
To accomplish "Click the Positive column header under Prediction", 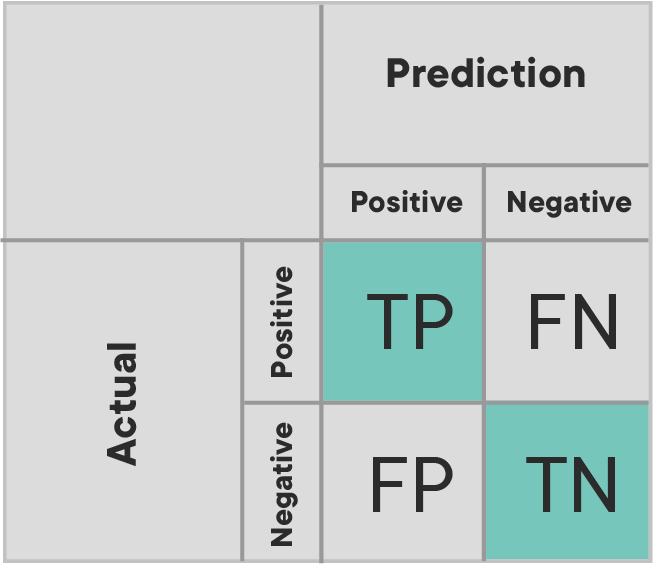I will point(406,202).
